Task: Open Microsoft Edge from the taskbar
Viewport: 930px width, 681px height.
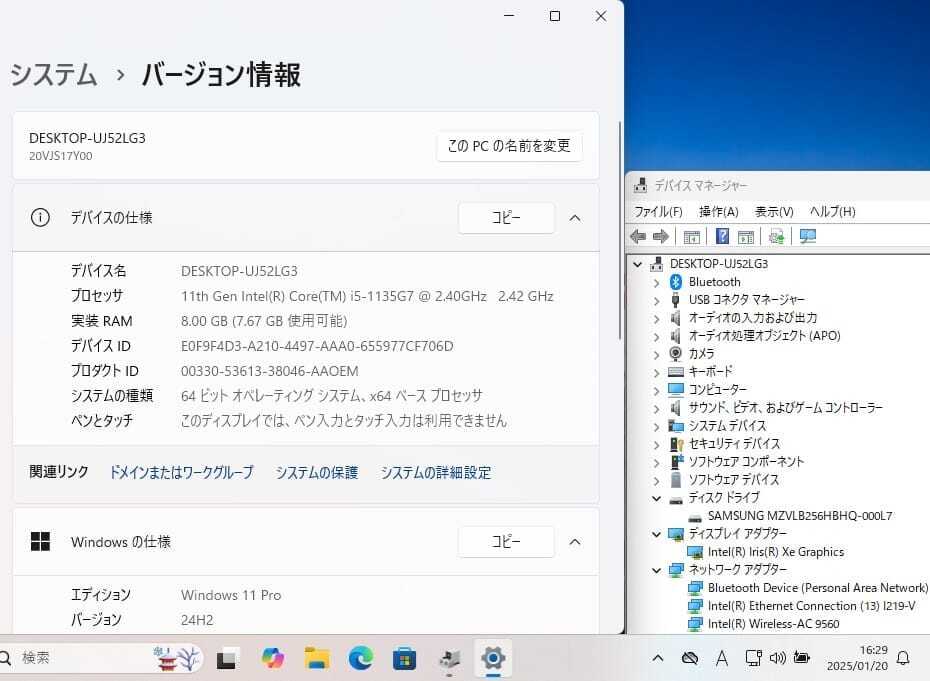Action: [361, 658]
